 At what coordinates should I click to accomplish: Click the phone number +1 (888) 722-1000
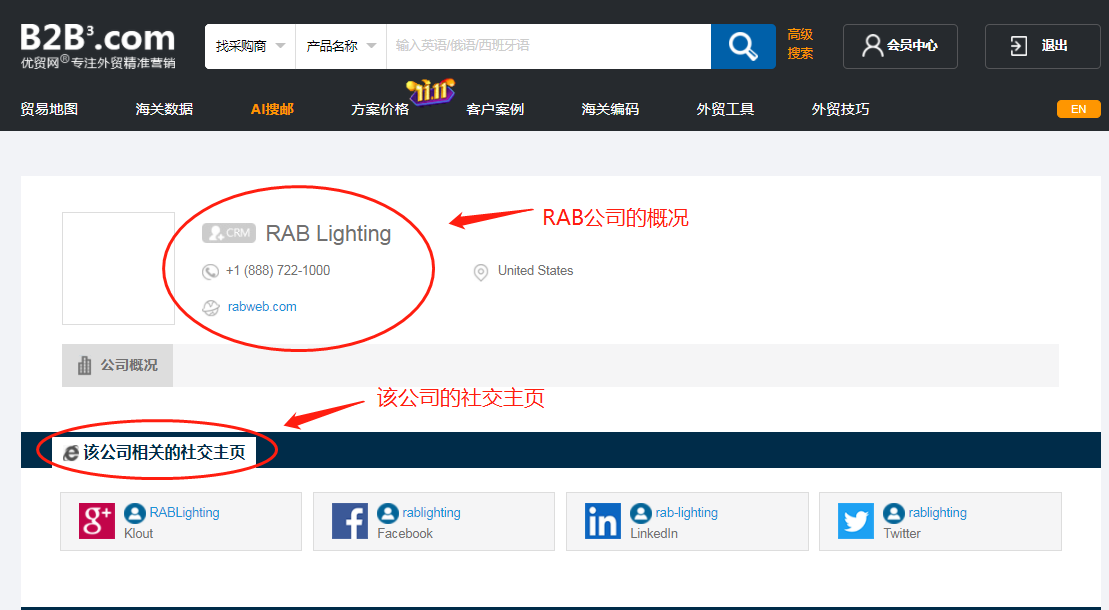[x=278, y=270]
